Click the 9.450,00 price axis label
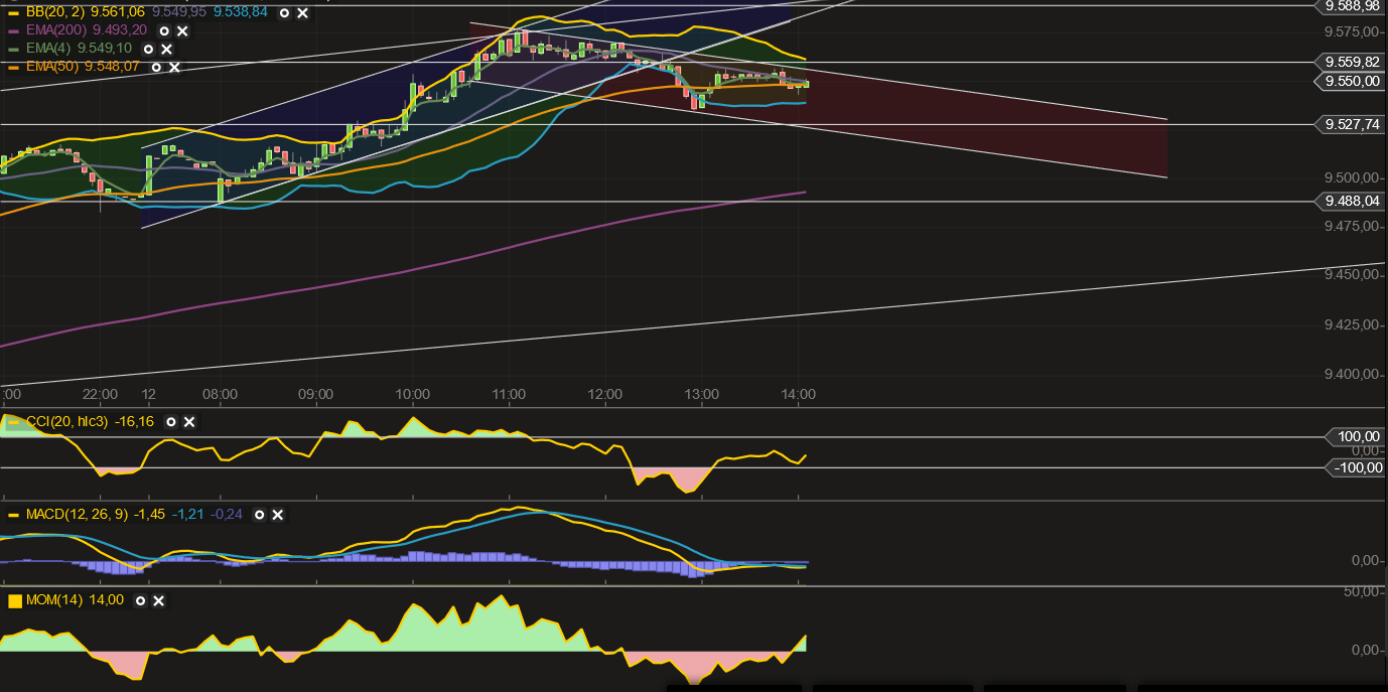Screen dimensions: 1388x692 pos(1352,275)
